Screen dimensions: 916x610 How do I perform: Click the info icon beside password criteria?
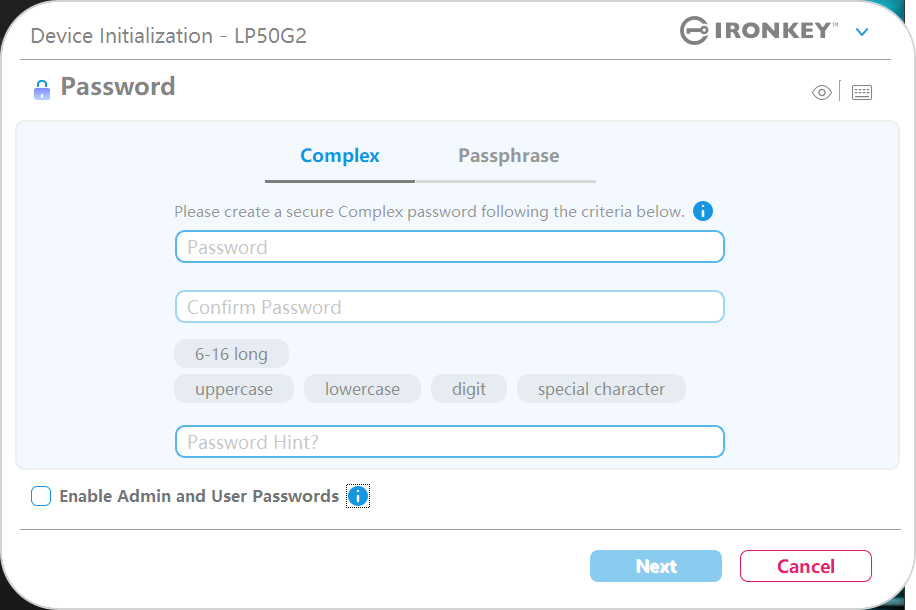click(703, 211)
